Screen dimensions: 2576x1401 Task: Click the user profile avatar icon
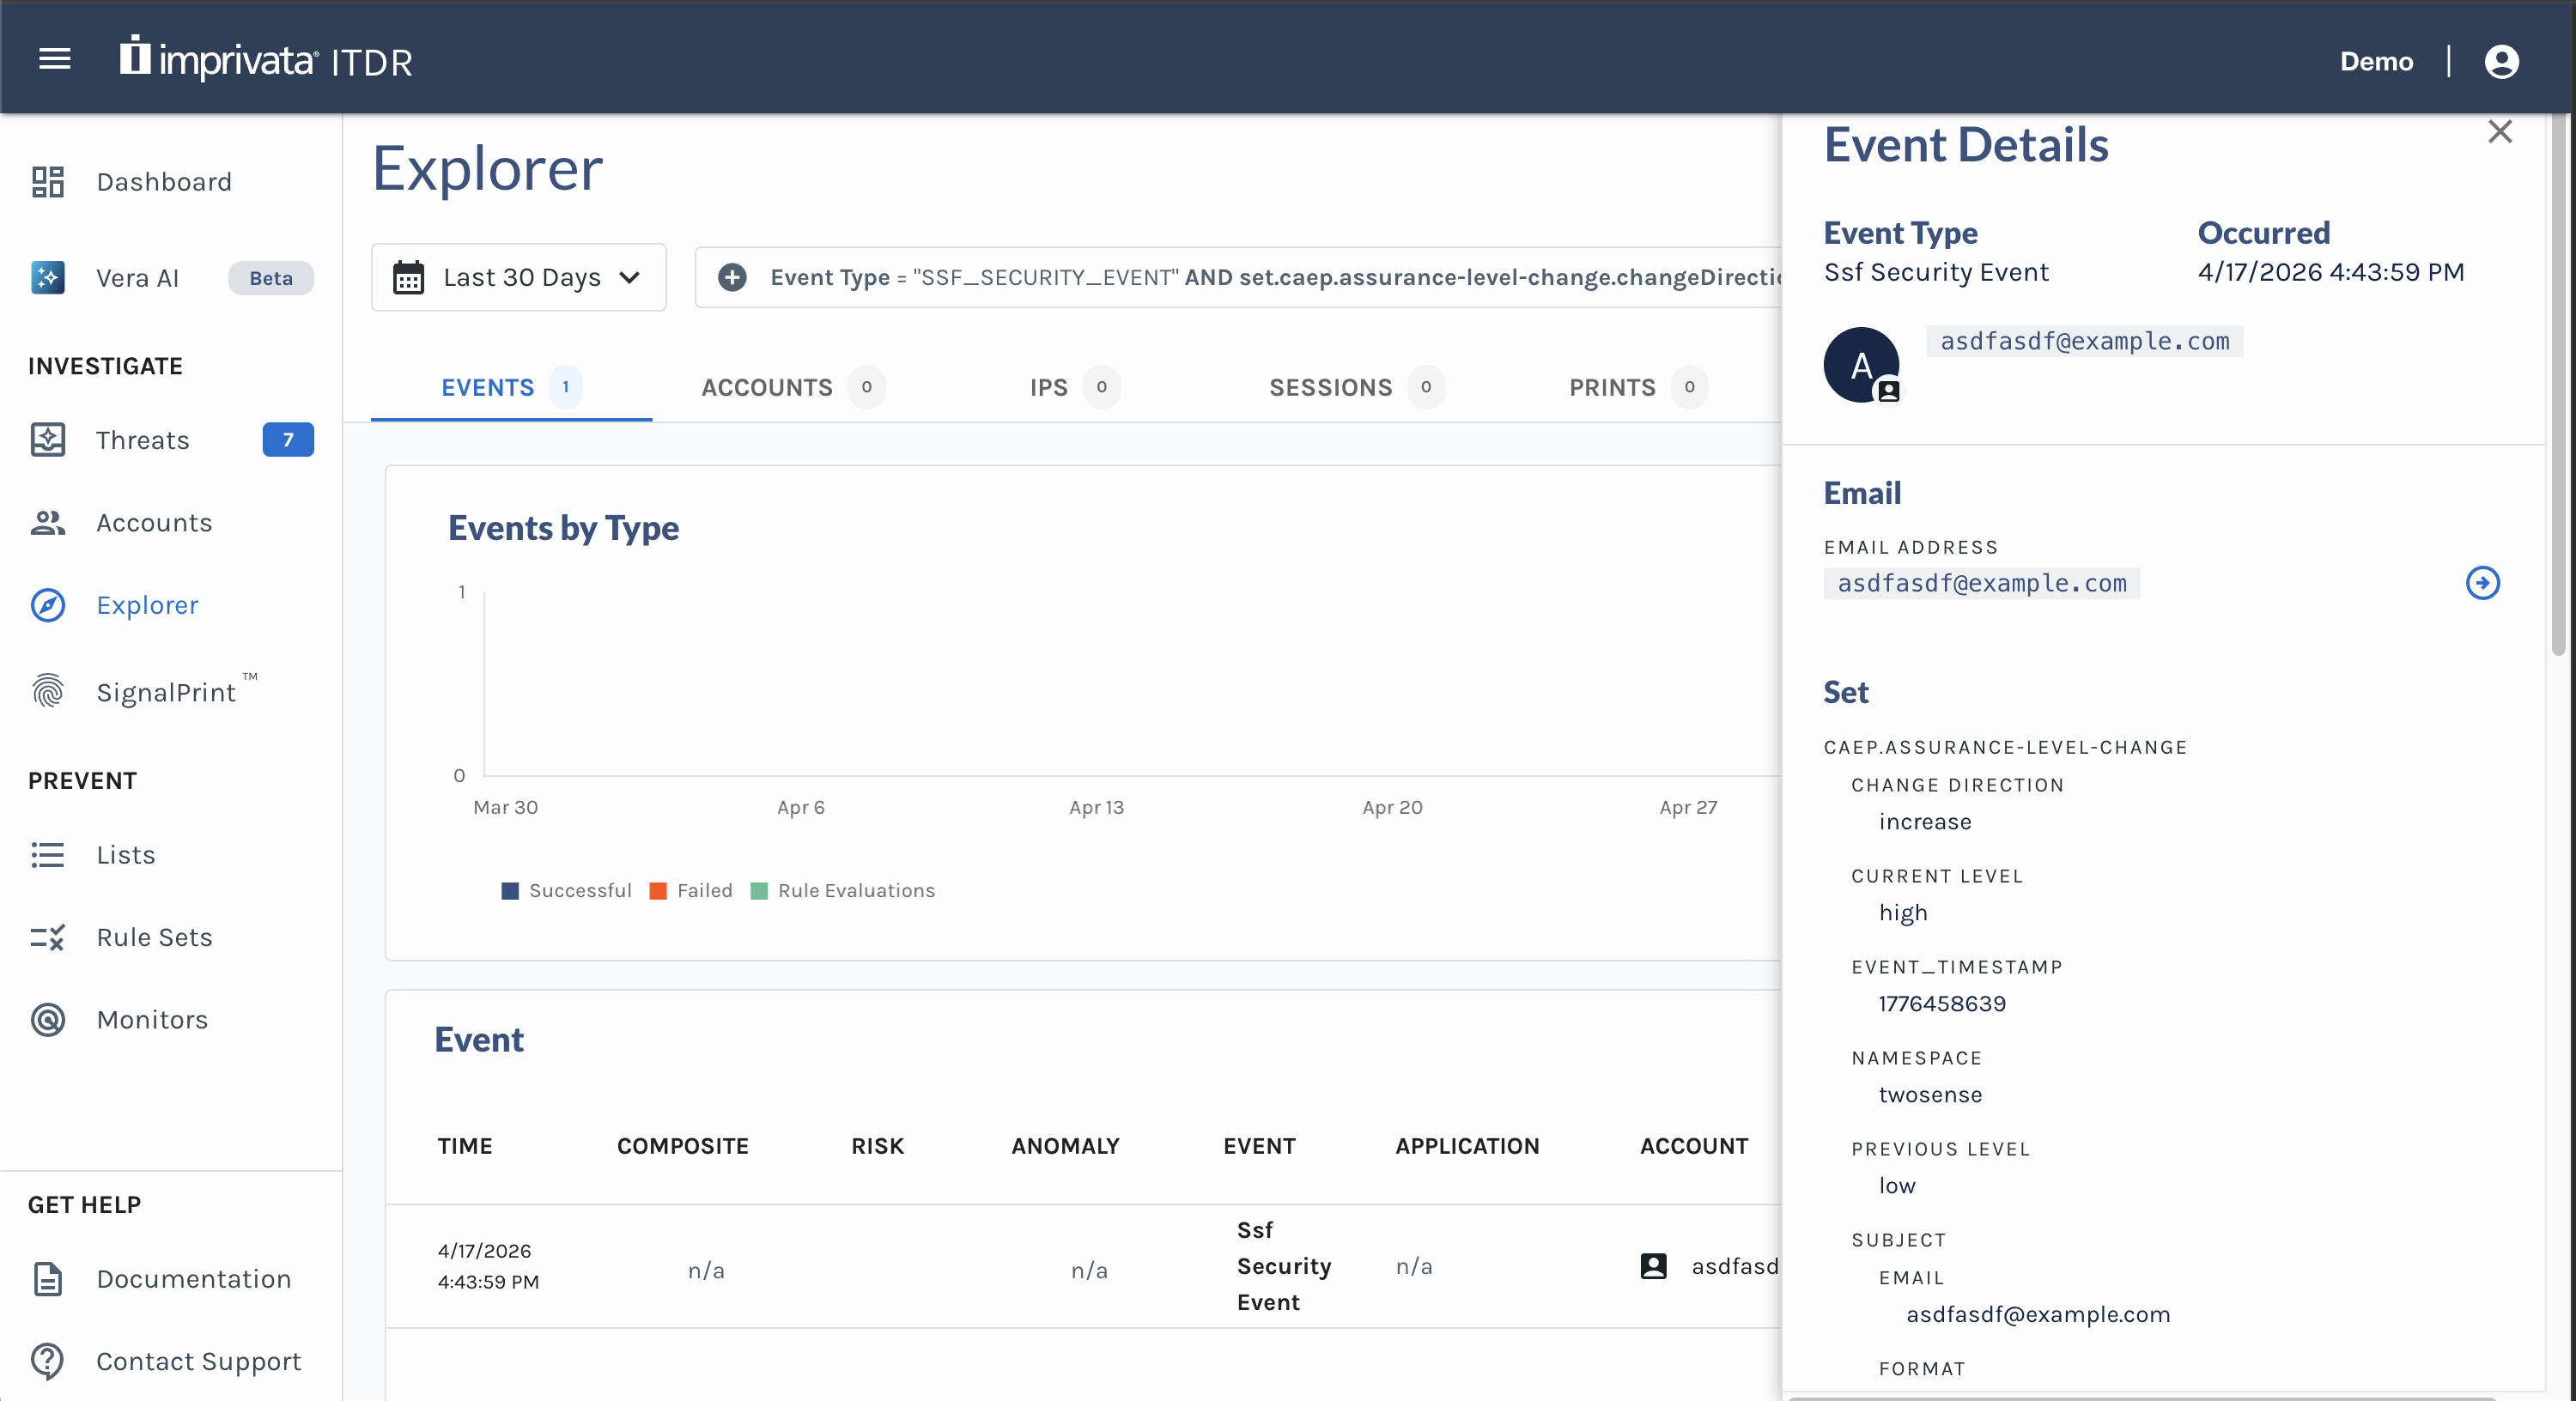pos(2501,62)
